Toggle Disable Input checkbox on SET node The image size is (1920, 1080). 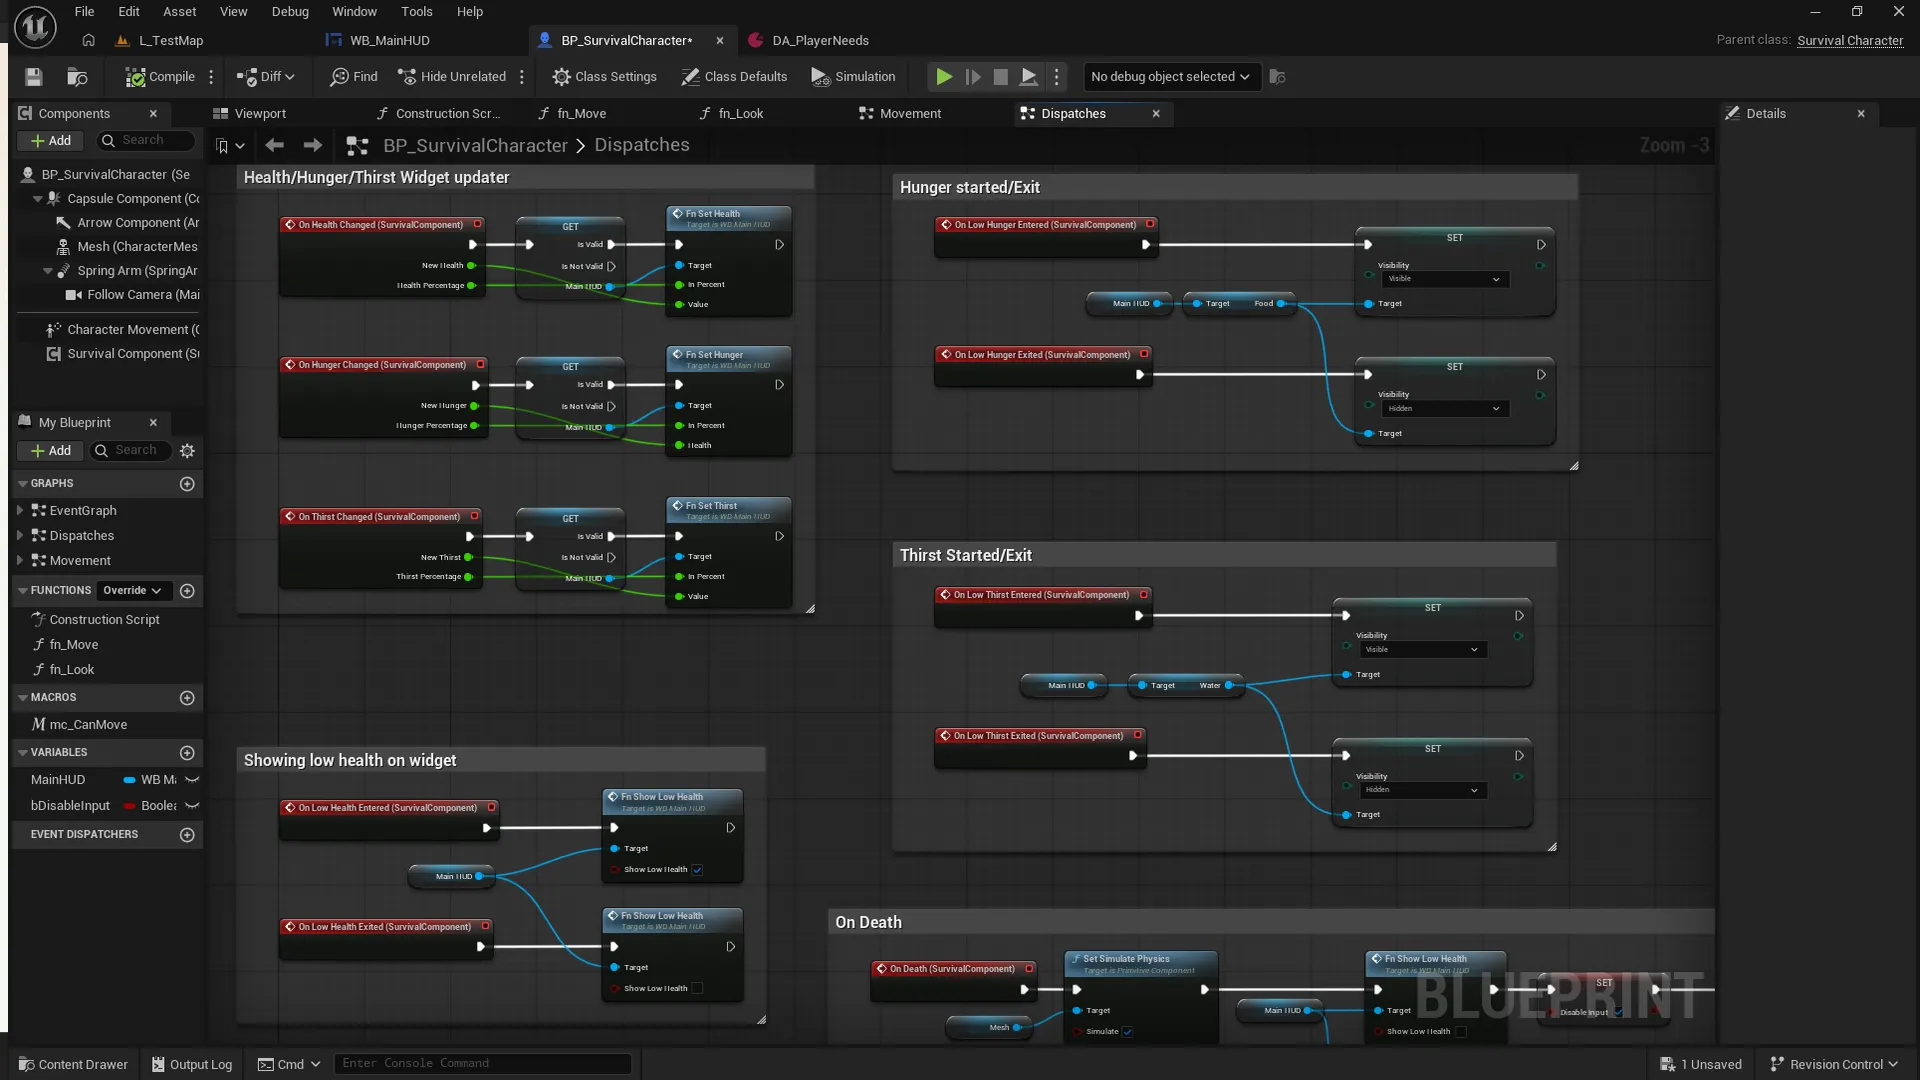click(x=1618, y=1013)
